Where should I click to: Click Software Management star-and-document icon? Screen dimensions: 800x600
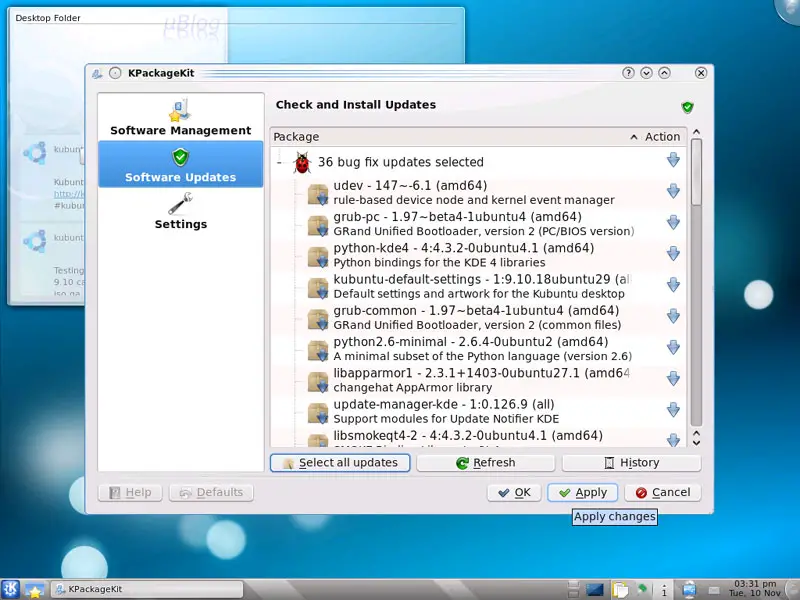coord(180,110)
